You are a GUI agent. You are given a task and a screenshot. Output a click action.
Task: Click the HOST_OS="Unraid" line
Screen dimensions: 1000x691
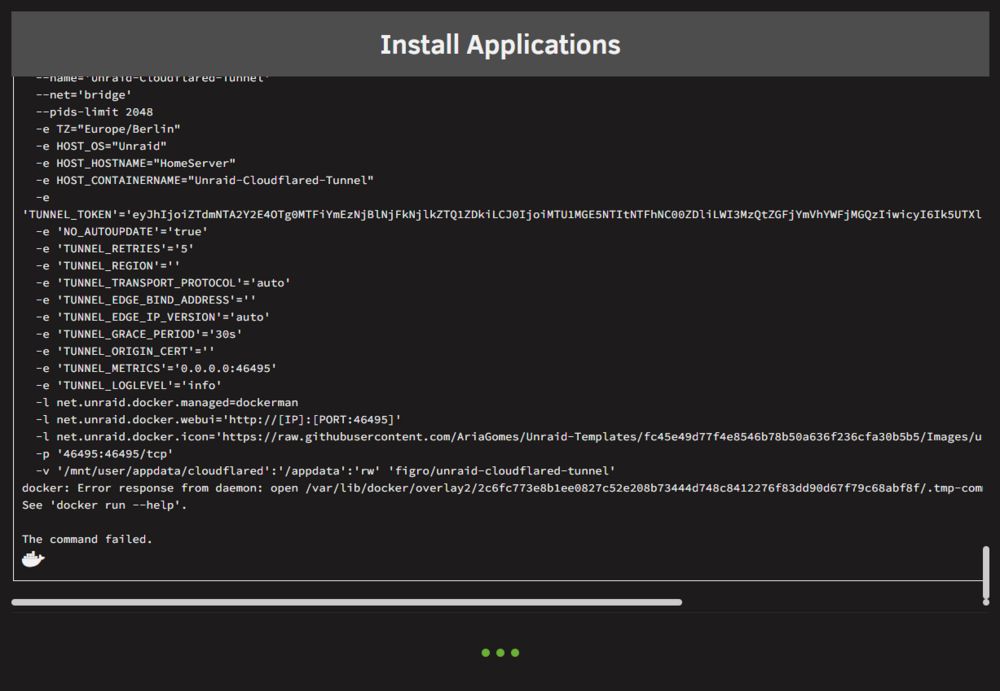(x=101, y=146)
